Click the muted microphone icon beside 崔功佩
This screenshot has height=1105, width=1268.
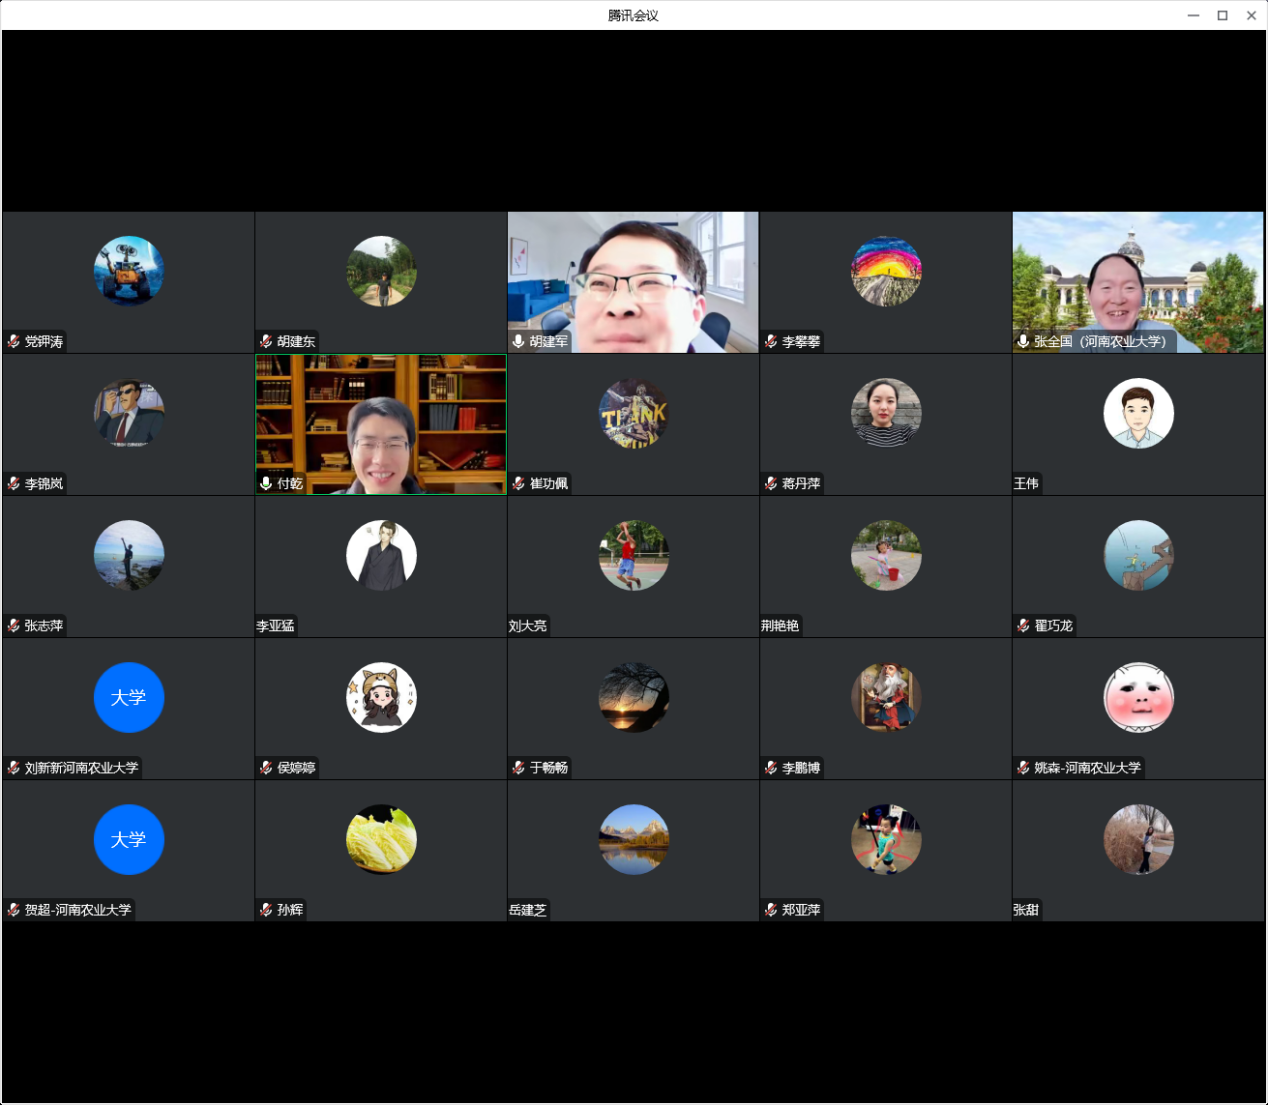pyautogui.click(x=518, y=484)
